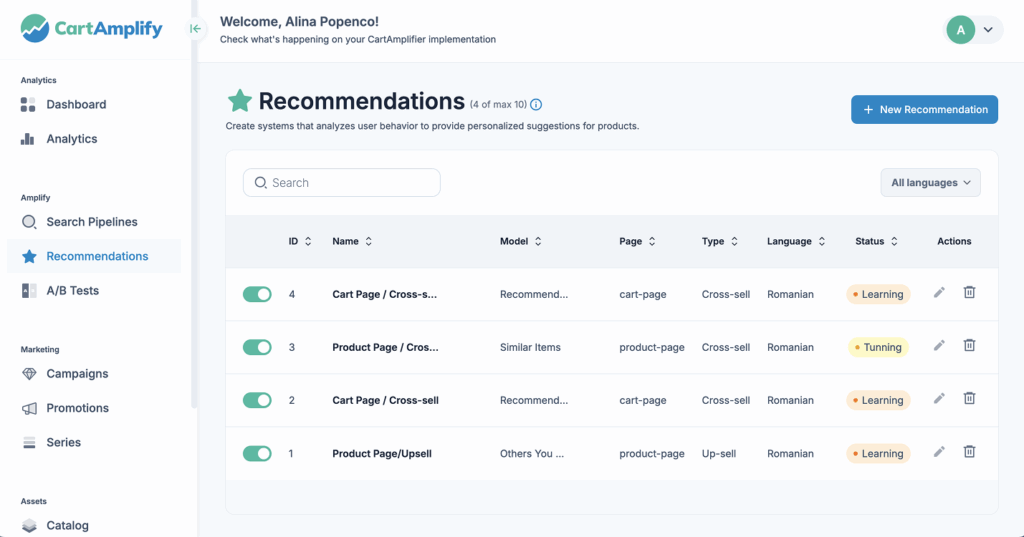
Task: Click the user avatar A icon
Action: tap(961, 30)
